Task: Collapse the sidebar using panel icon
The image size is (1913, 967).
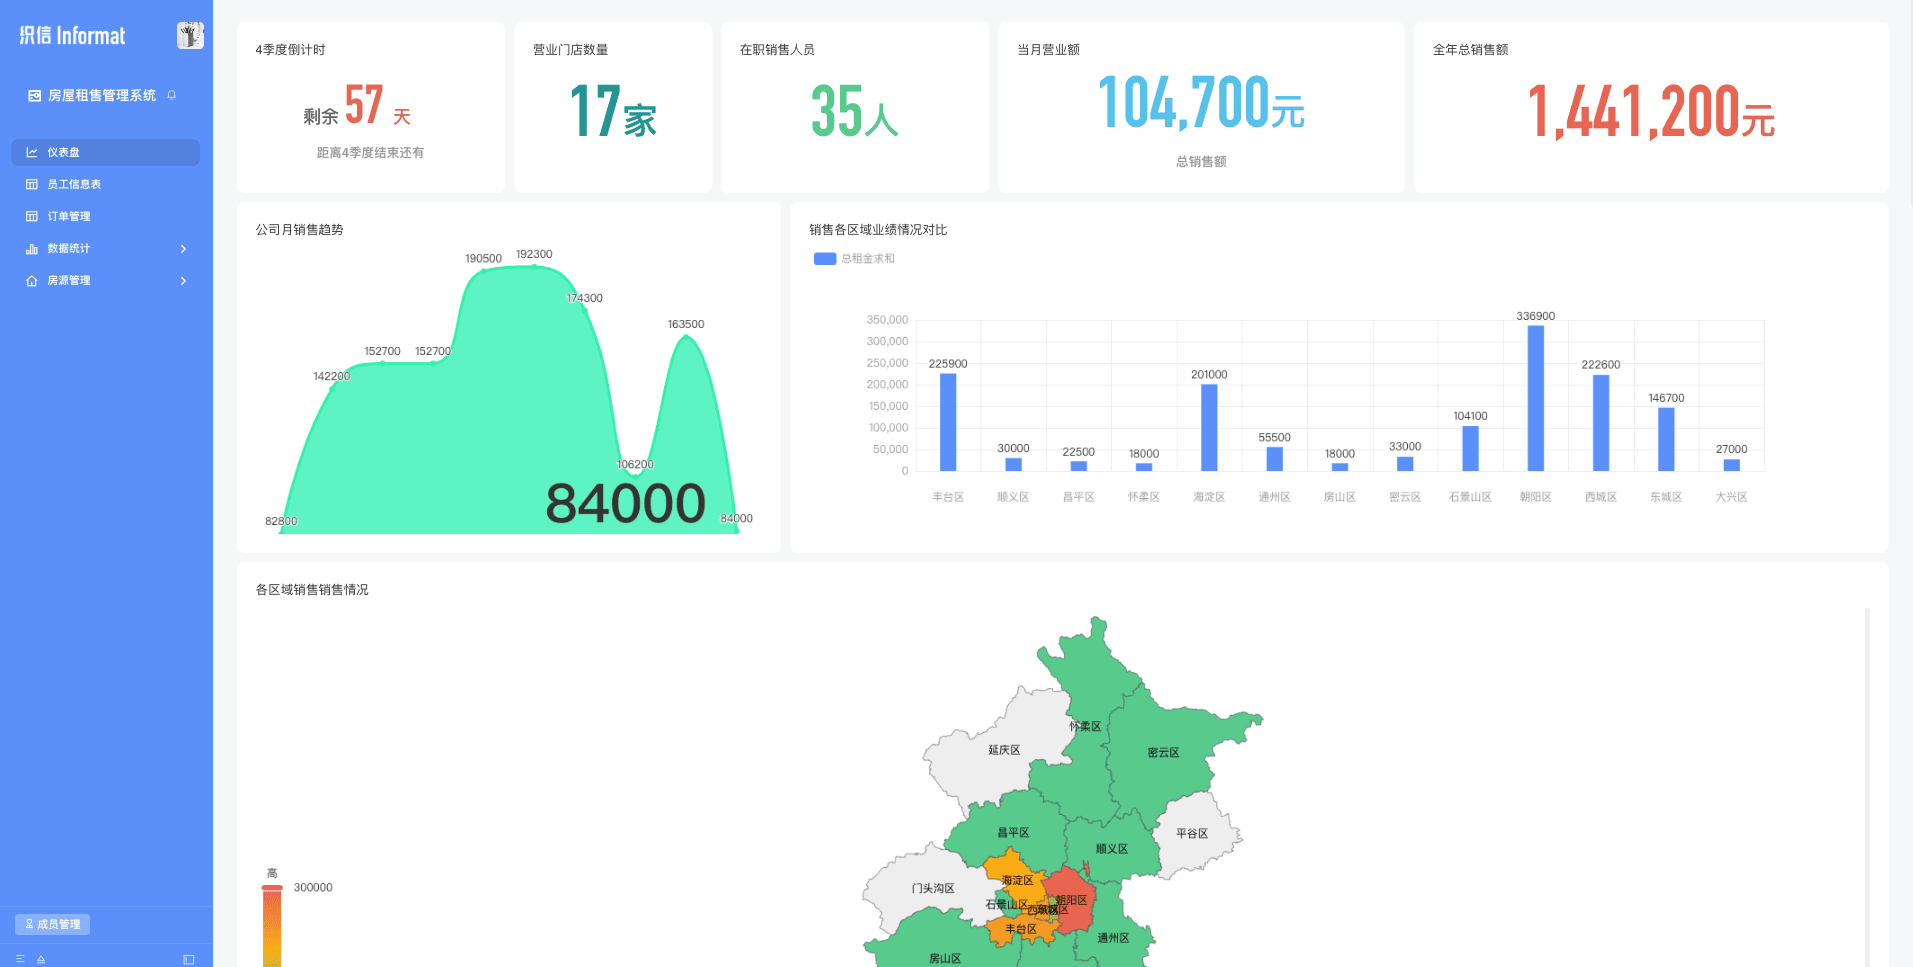Action: pyautogui.click(x=188, y=959)
